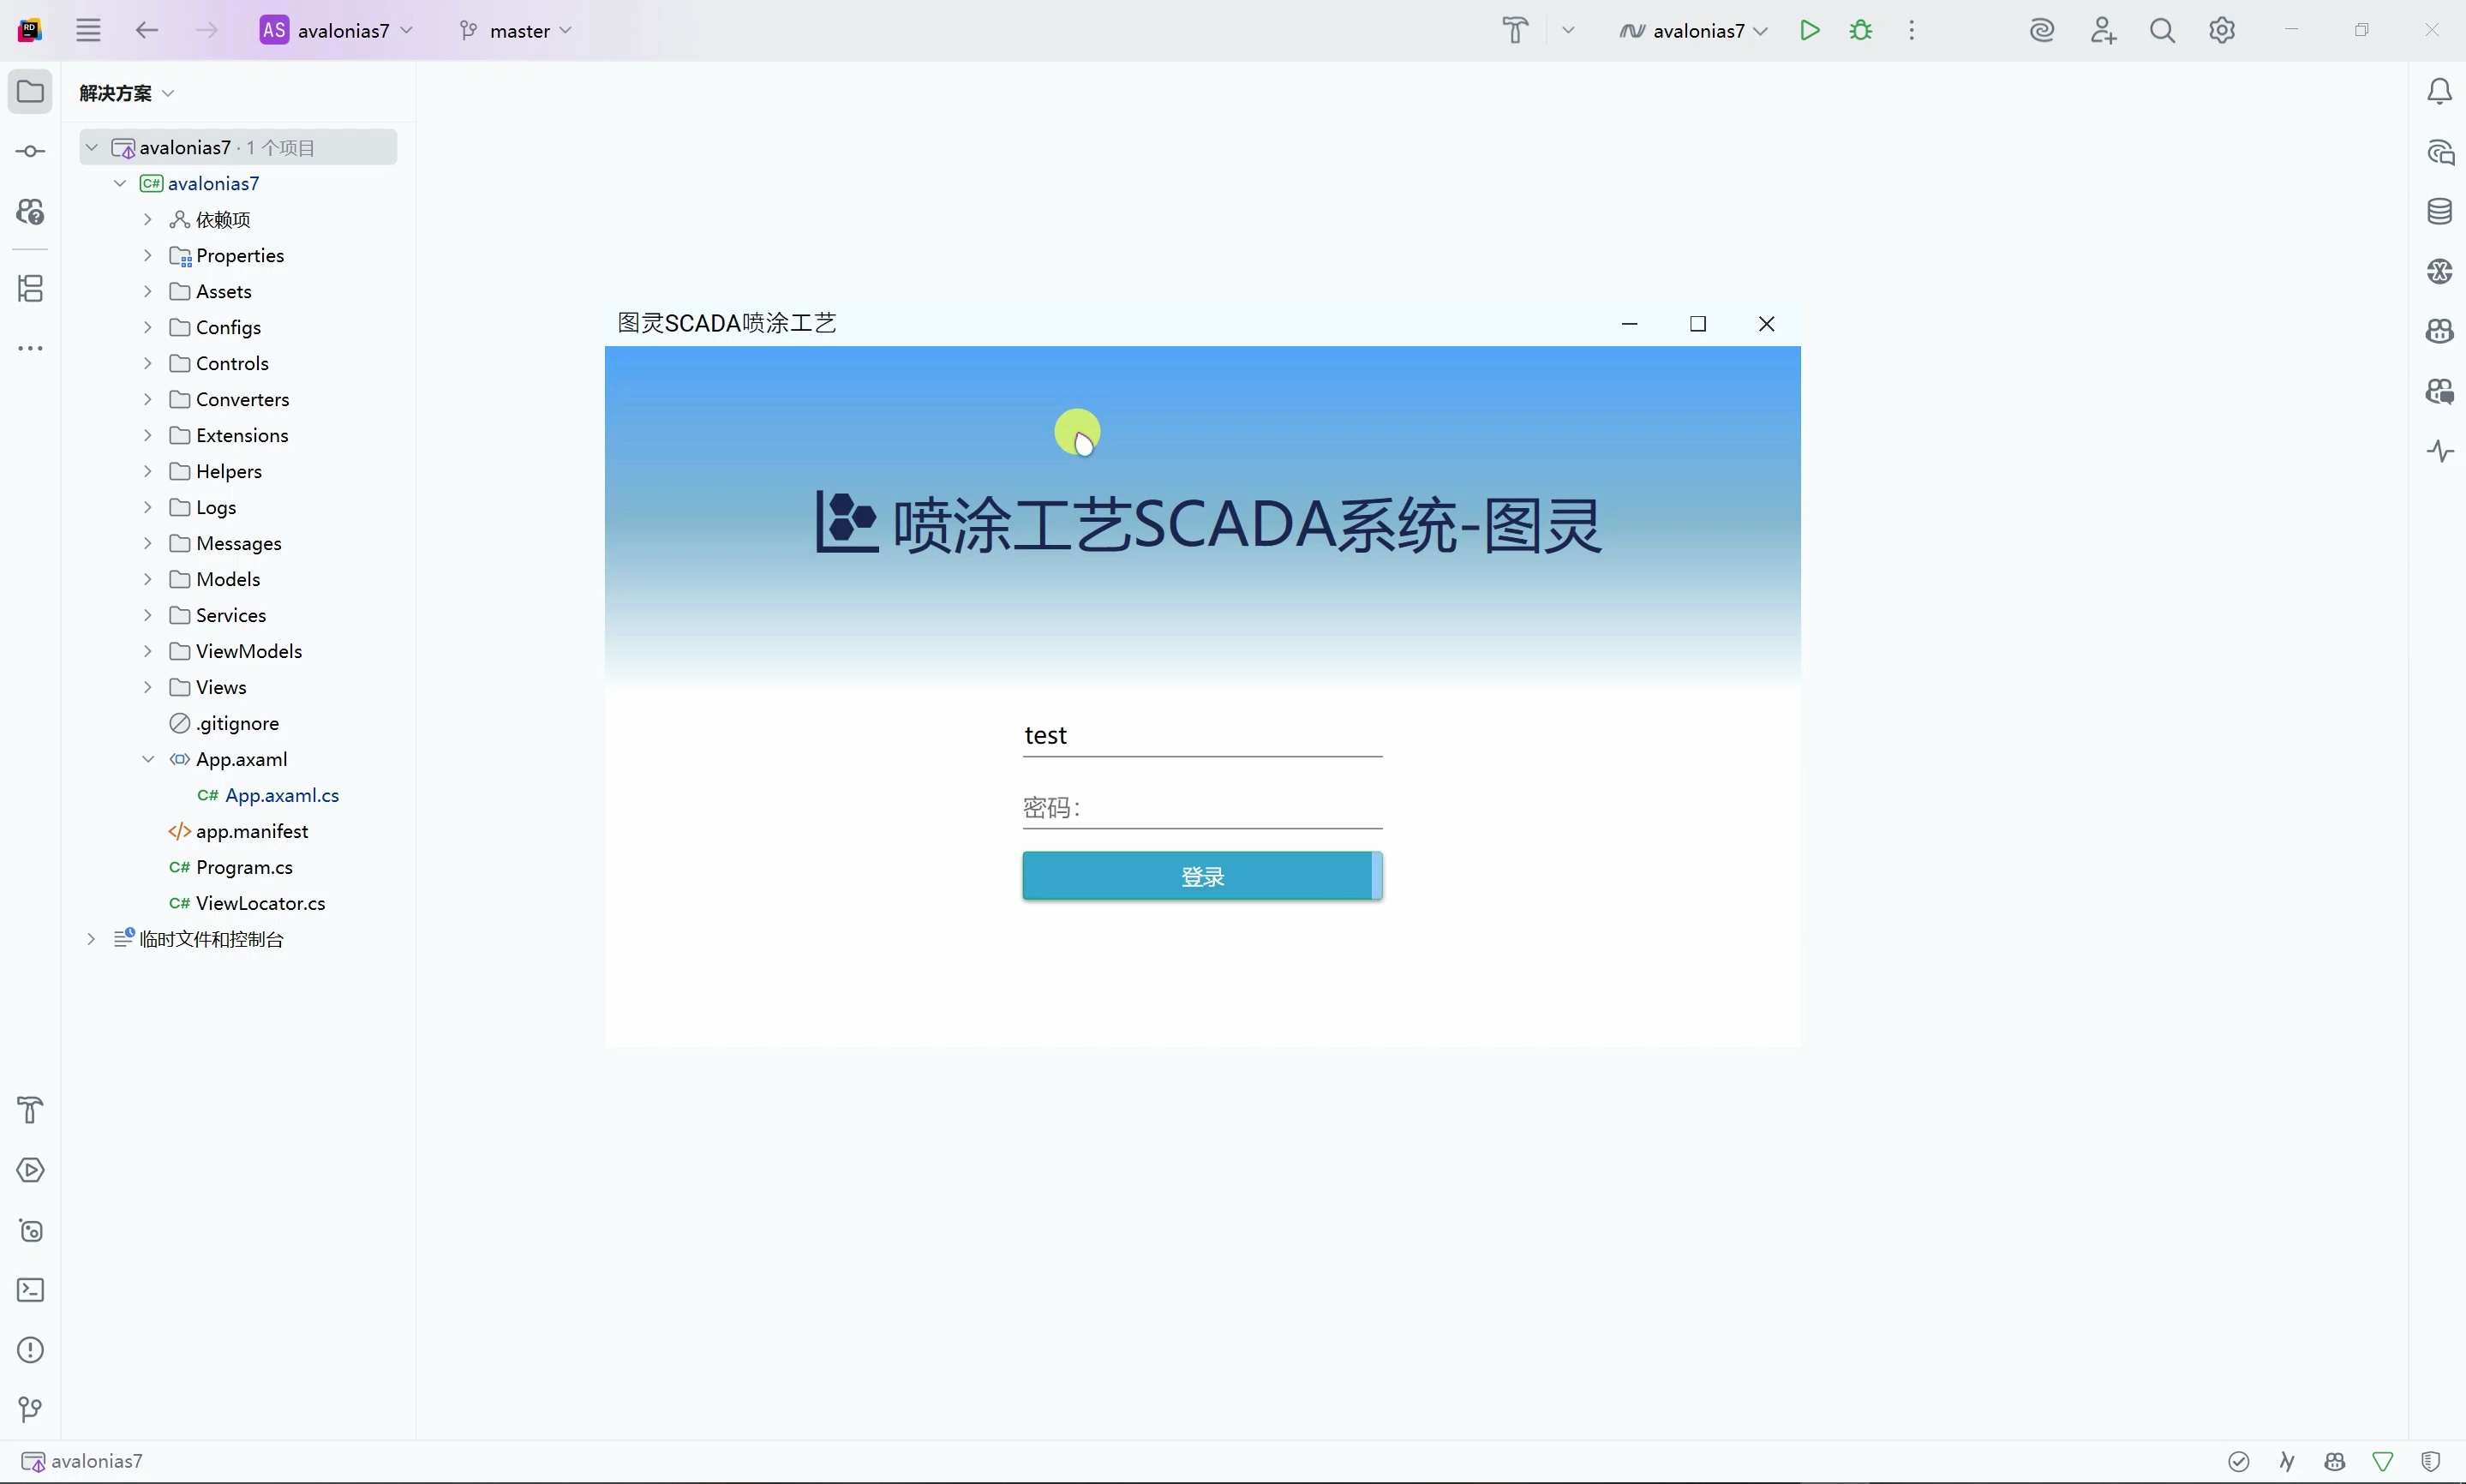Run the project with the play icon
The height and width of the screenshot is (1484, 2466).
(x=1809, y=30)
